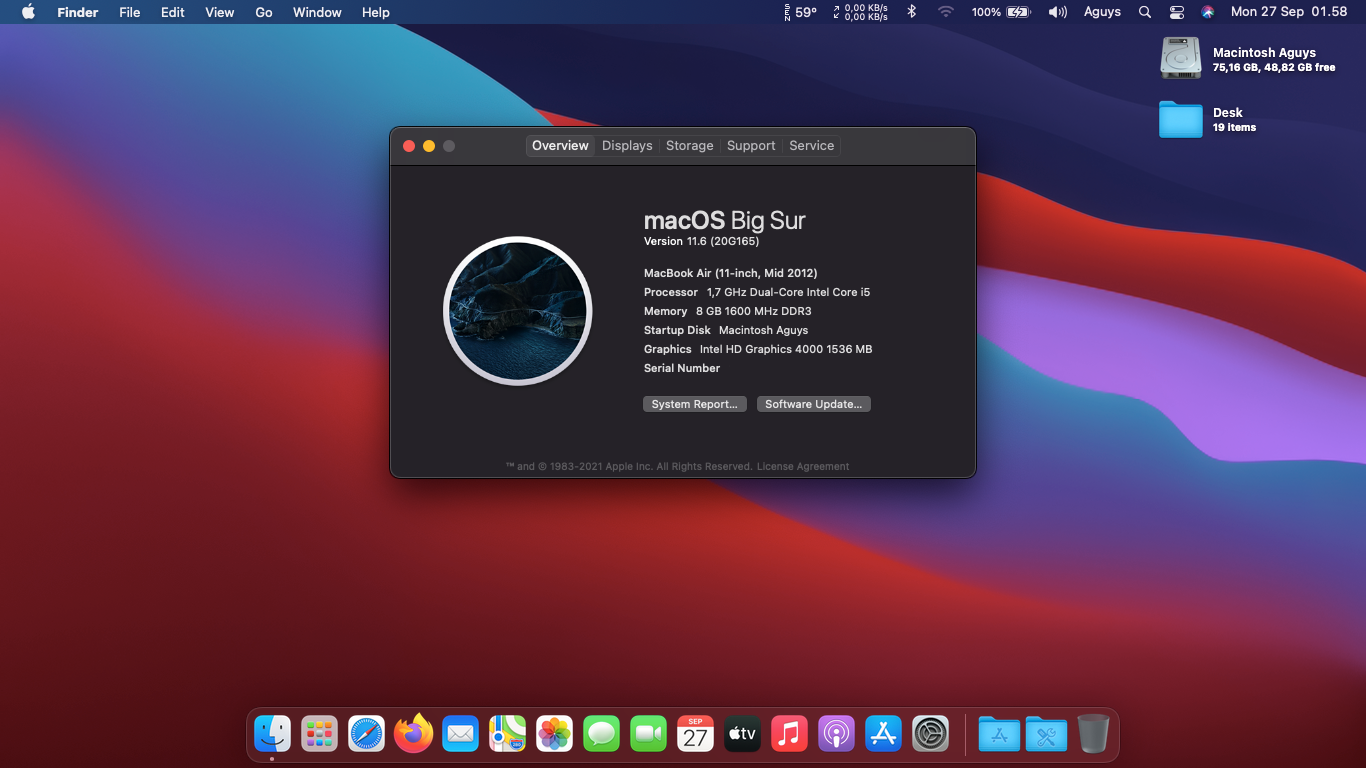Open the App Store in Dock
1366x768 pixels.
(x=883, y=734)
